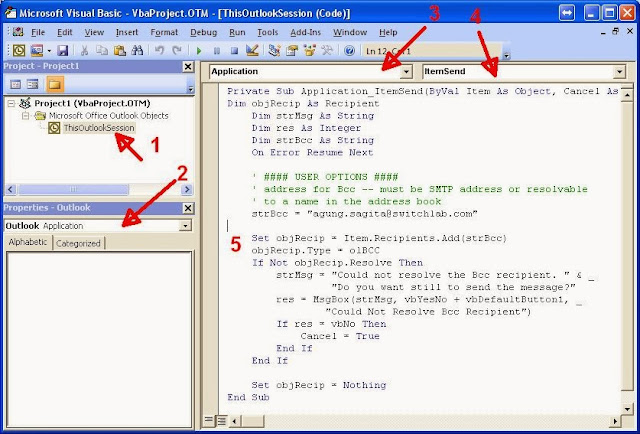This screenshot has height=434, width=640.
Task: Click code window horizontal scroll right arrow
Action: tap(615, 421)
